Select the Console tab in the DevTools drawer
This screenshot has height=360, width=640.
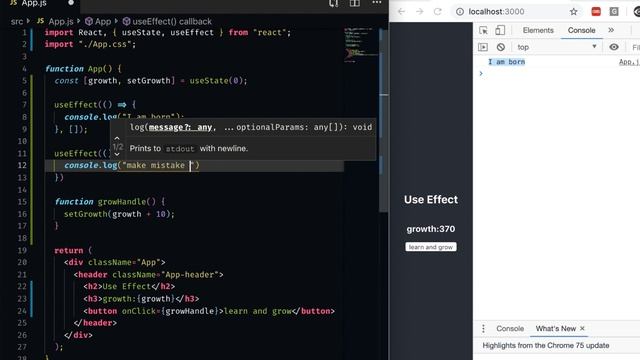pyautogui.click(x=510, y=329)
